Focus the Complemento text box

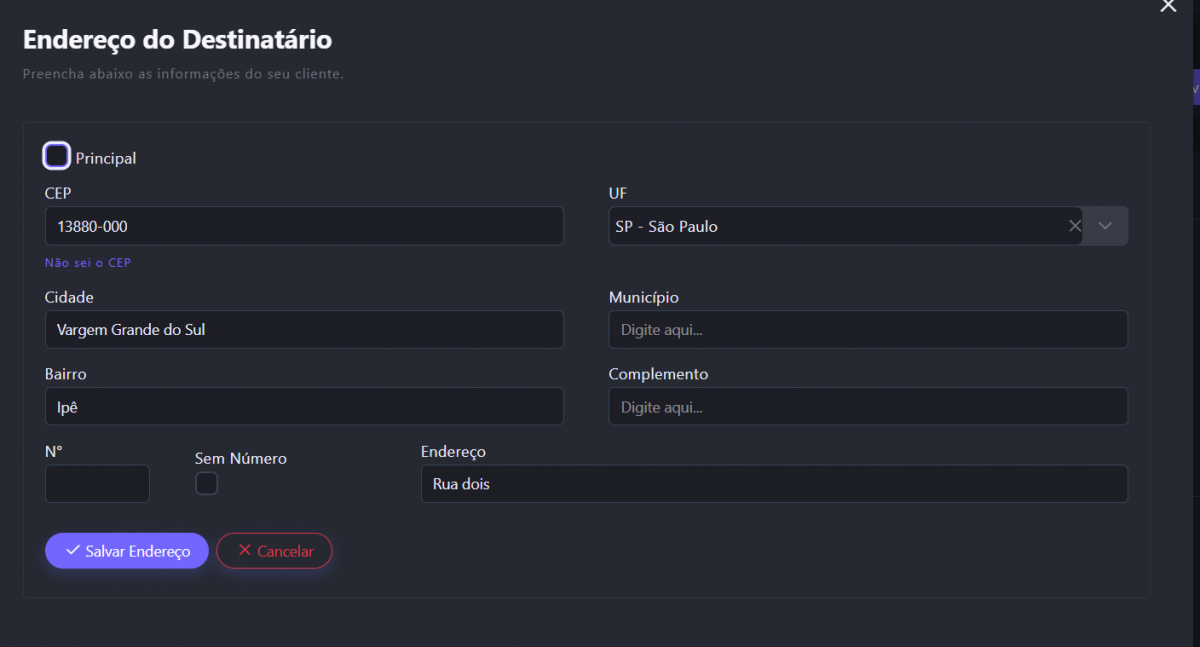[x=868, y=406]
